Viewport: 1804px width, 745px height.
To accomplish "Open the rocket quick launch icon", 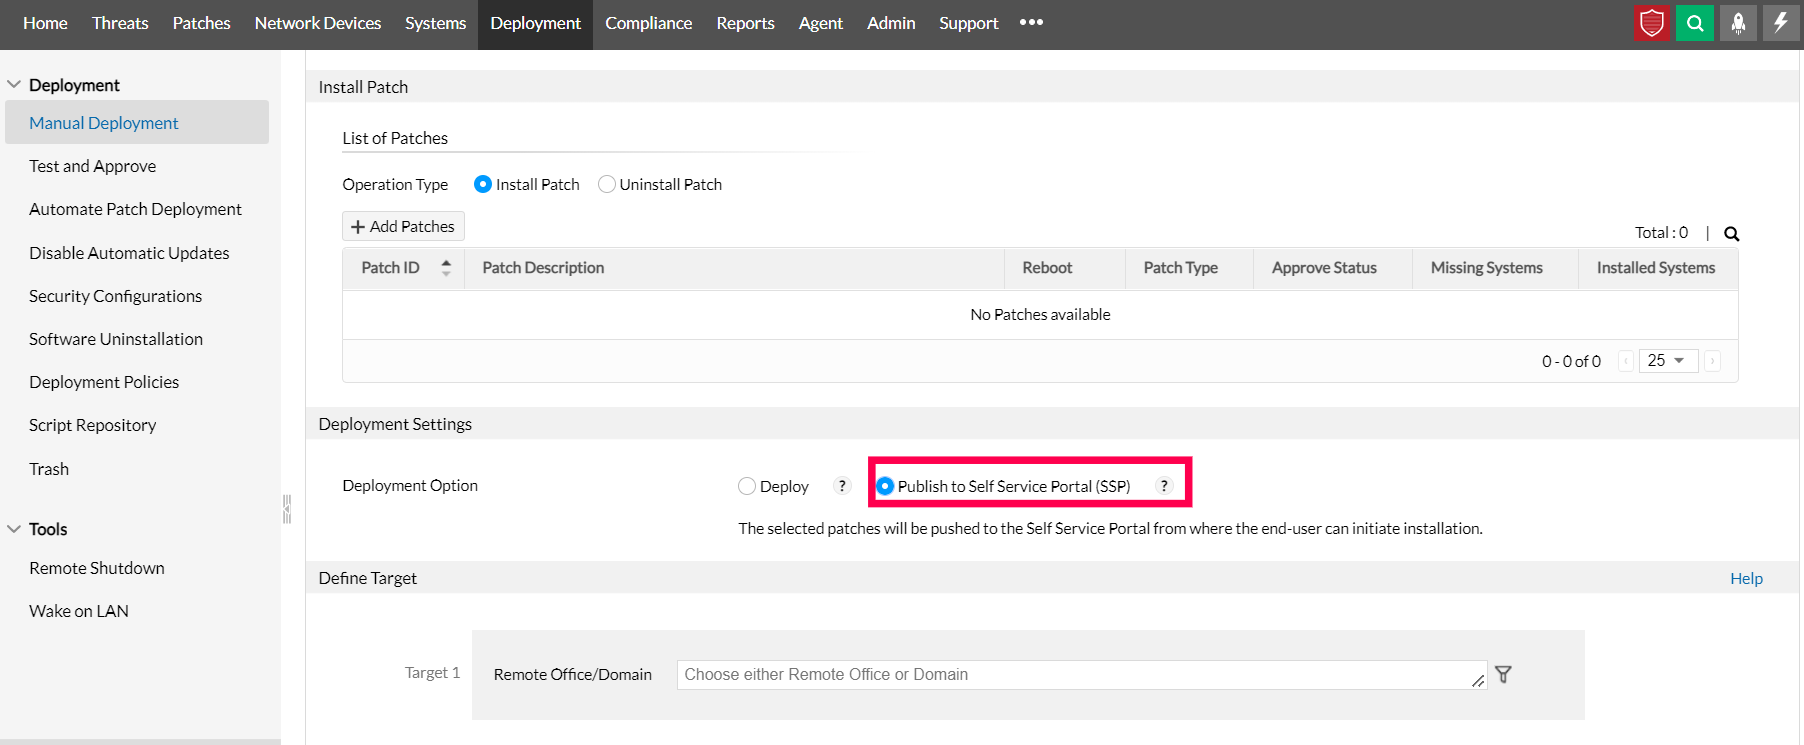I will coord(1738,23).
